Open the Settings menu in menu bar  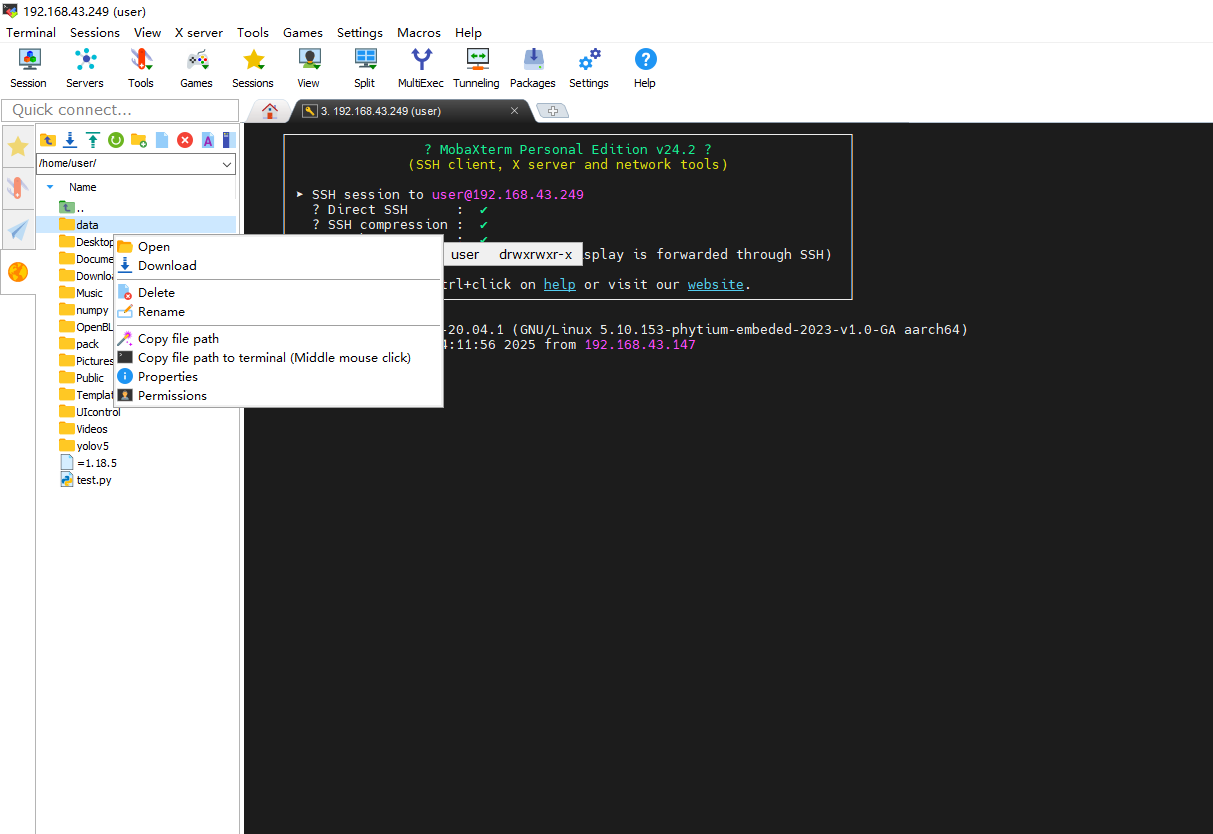[x=360, y=32]
